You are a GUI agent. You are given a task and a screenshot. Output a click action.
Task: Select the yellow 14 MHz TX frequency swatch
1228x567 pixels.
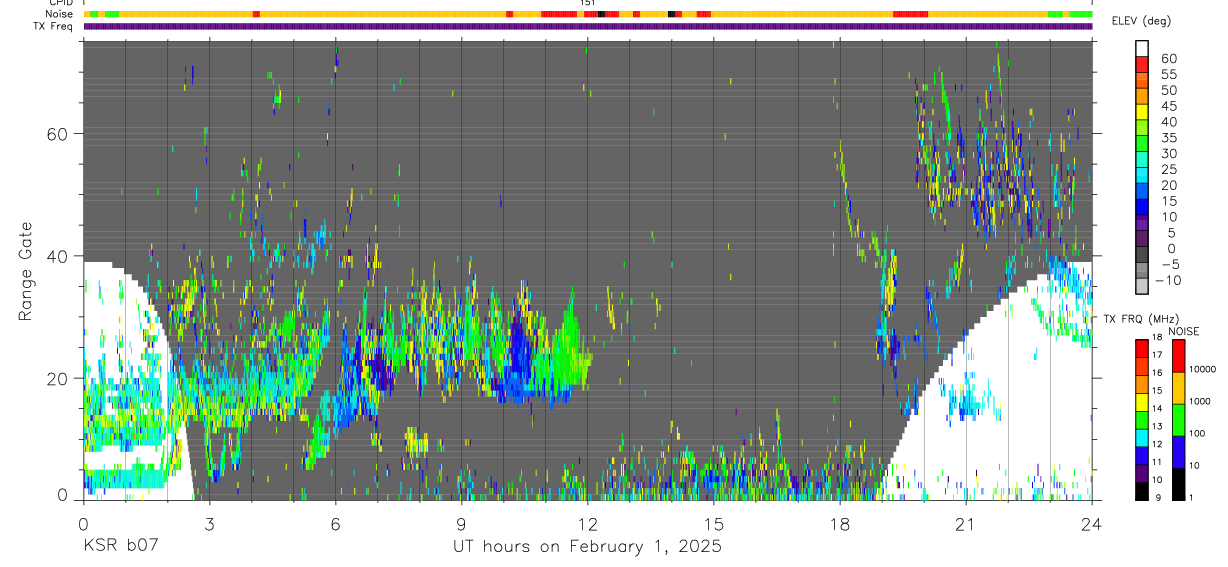(1142, 401)
